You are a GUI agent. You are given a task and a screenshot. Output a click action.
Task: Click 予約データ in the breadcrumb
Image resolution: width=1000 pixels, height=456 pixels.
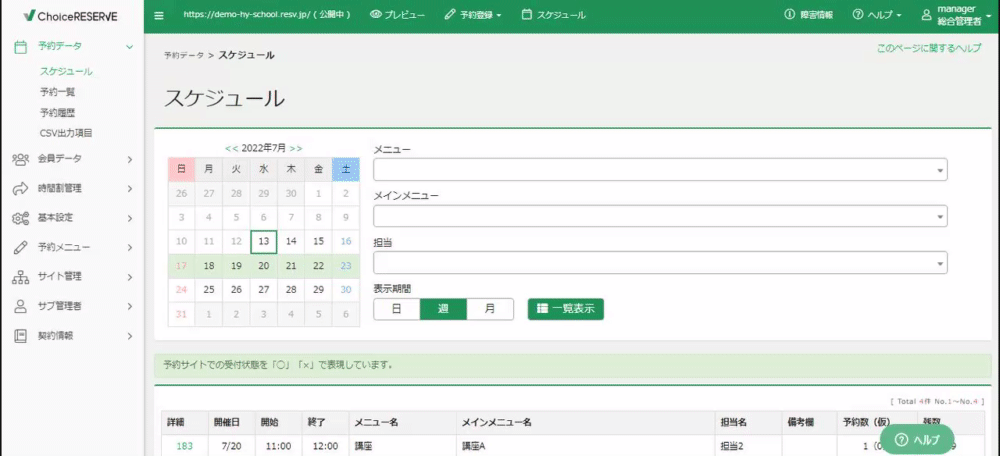[184, 55]
